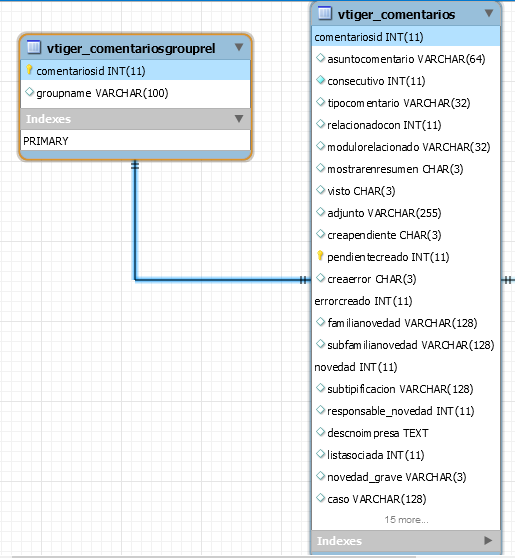
Task: Click the diamond icon beside descnoimpresa TEXT
Action: point(320,432)
